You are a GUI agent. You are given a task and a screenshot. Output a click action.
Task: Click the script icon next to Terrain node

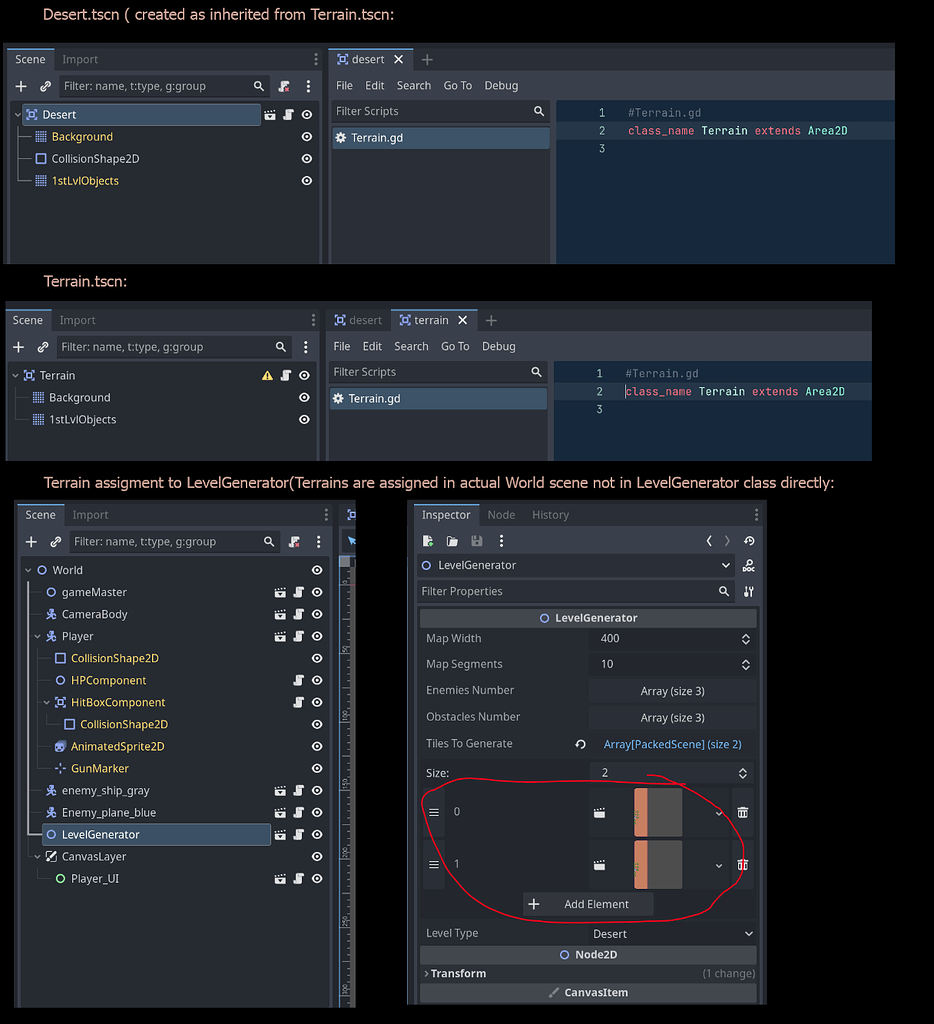tap(285, 375)
